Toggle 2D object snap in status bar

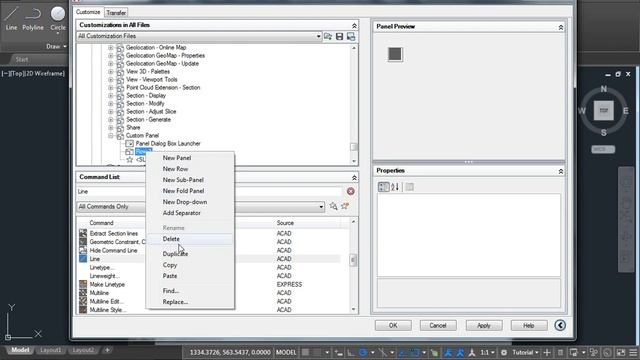click(415, 352)
